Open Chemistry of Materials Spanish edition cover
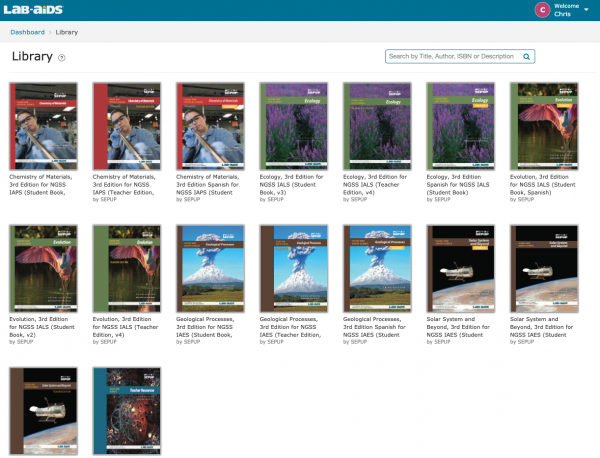 (x=208, y=126)
